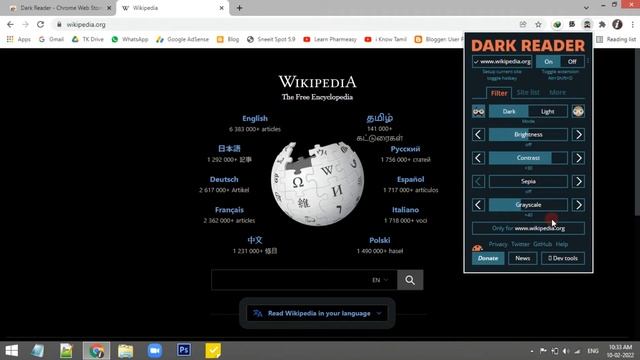This screenshot has width=640, height=360.
Task: Switch to Dark Reader Chrome Web Store tab
Action: [60, 8]
